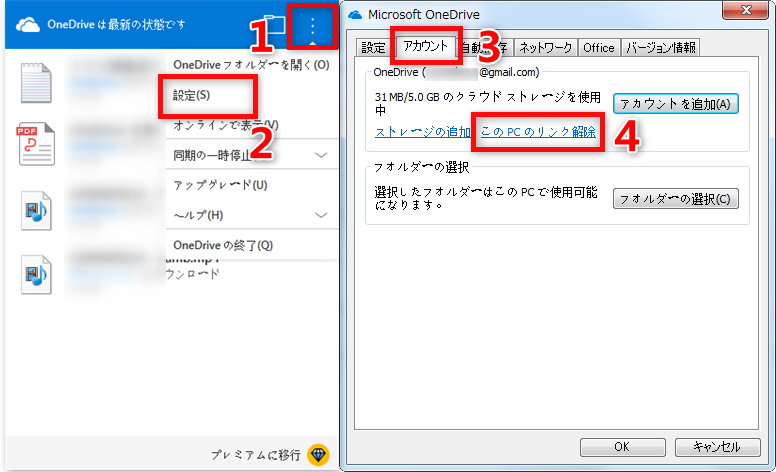Choose OneDriveフォルダーを開く(O) menu entry
This screenshot has height=472, width=776.
pos(250,65)
